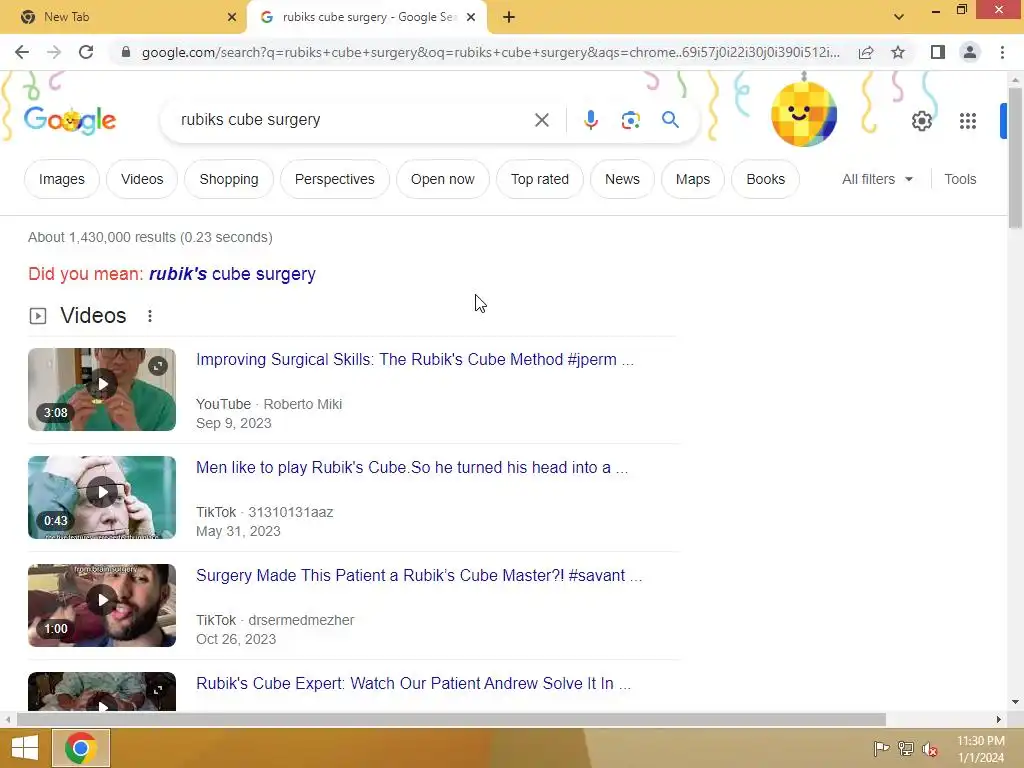Click the scroll down arrow
The width and height of the screenshot is (1024, 768).
click(1015, 702)
